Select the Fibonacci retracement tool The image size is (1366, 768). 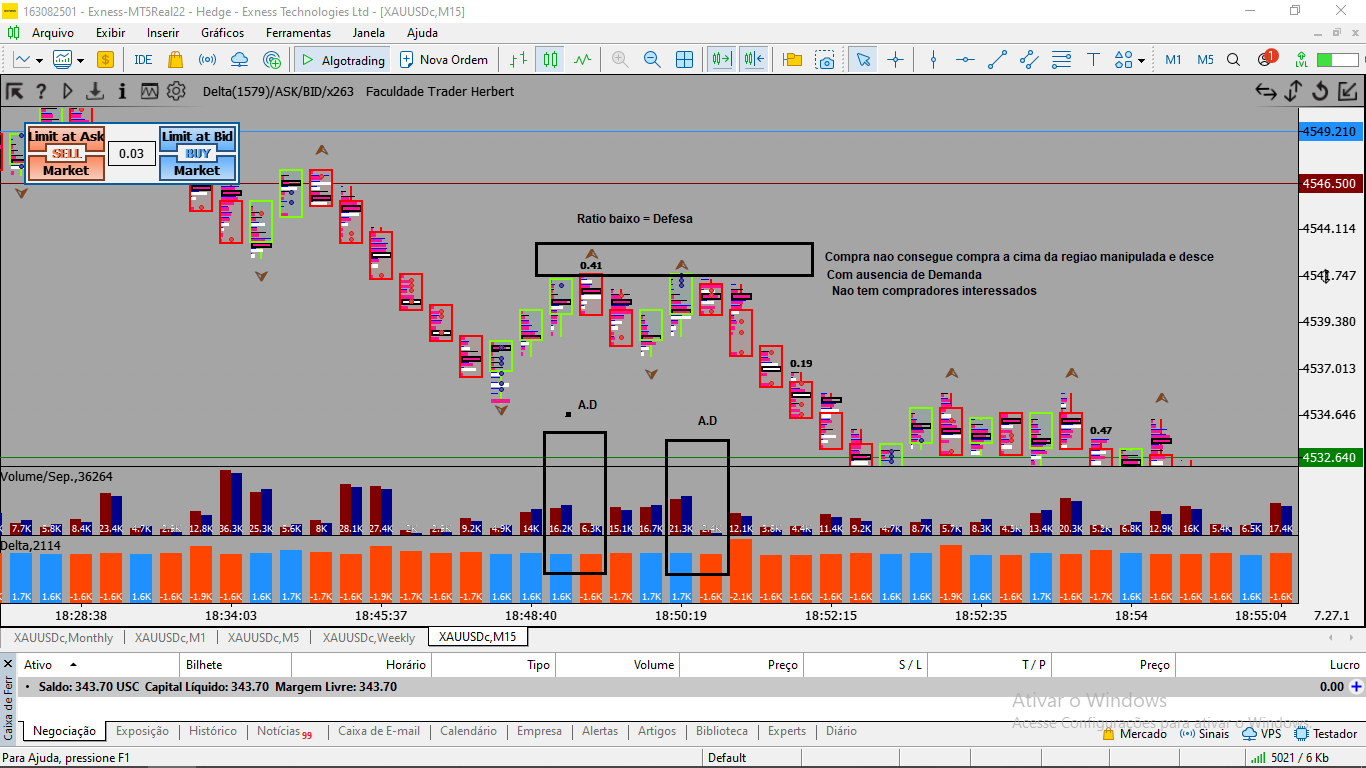pos(1062,60)
